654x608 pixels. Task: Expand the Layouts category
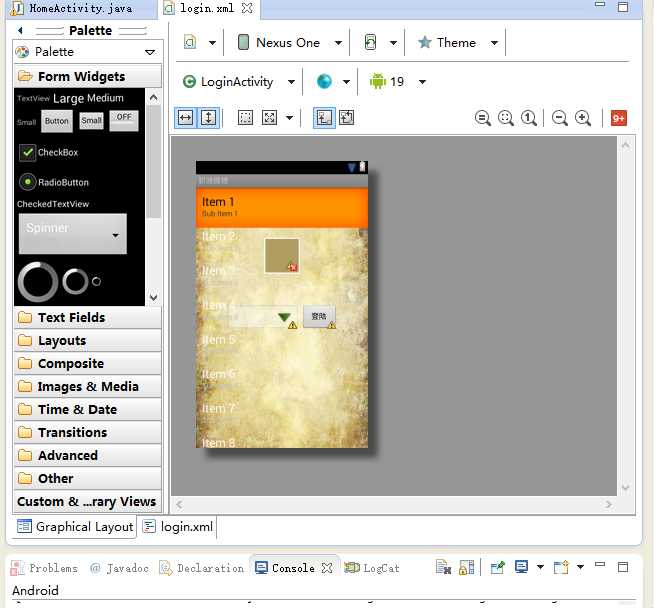[x=88, y=341]
